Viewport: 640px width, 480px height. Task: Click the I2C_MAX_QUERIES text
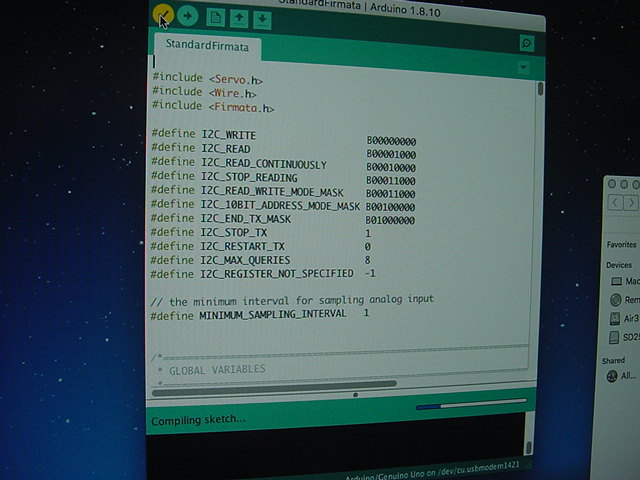245,260
